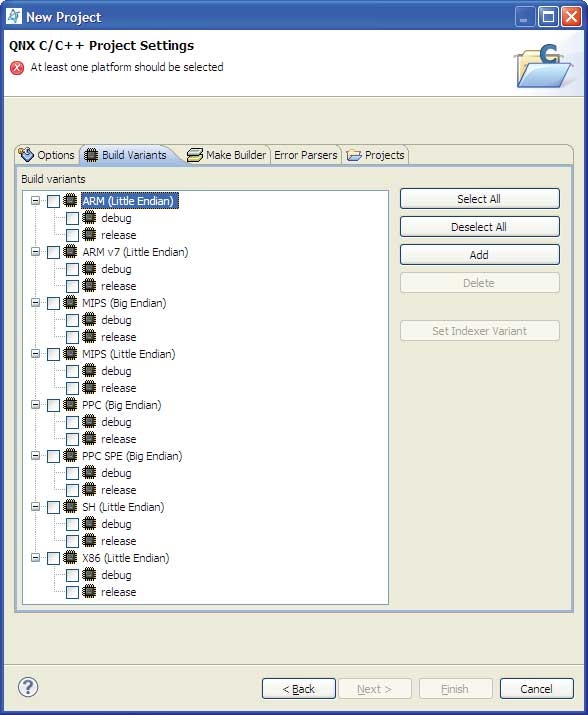Click the chip icon of debug under MIPS (Little Endian)
Viewport: 588px width, 715px height.
tap(89, 371)
